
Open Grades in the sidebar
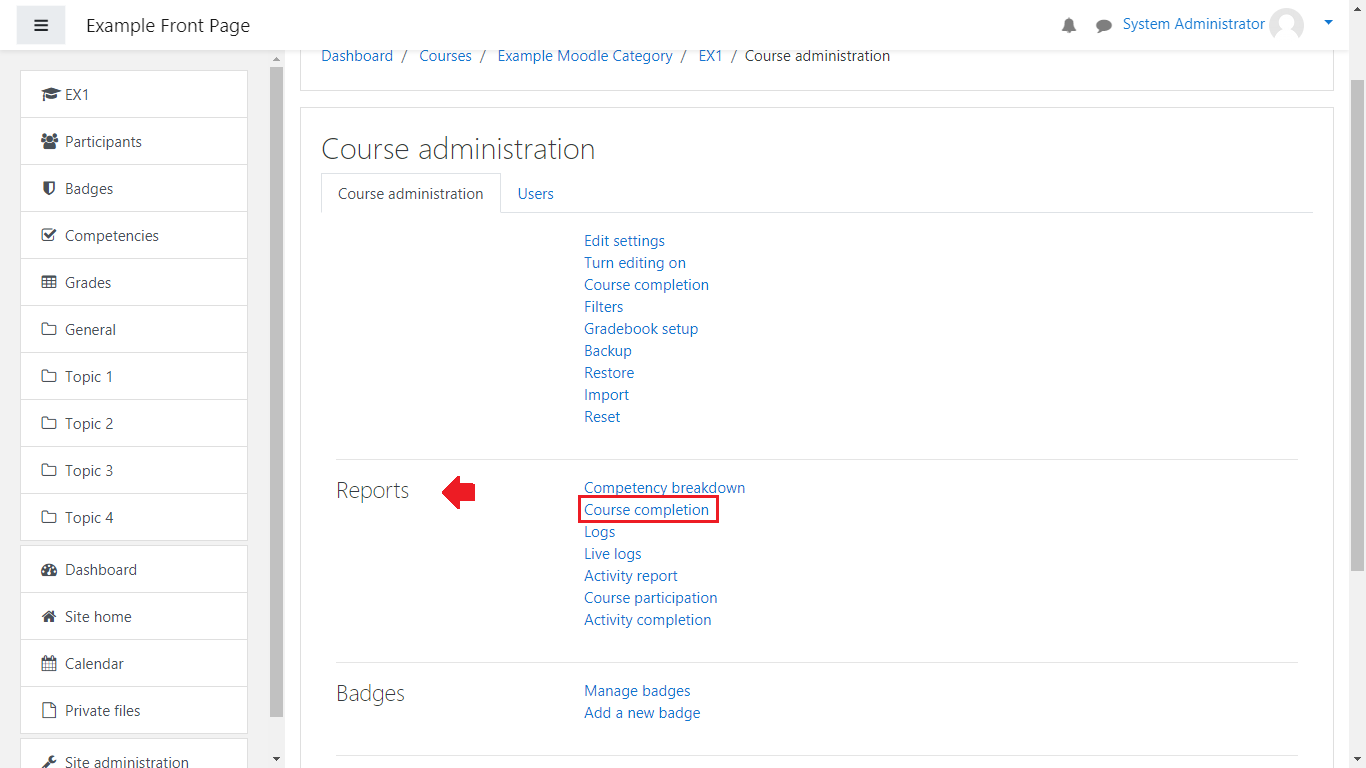tap(88, 283)
